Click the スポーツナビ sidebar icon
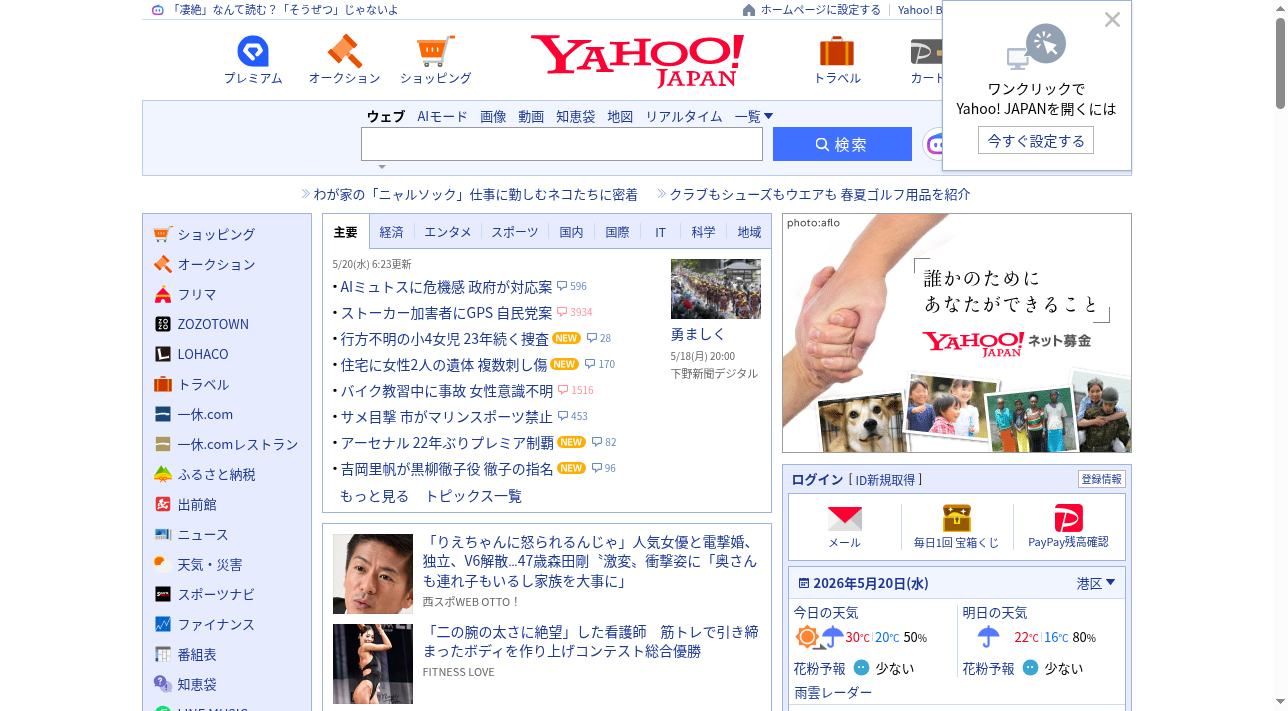 (163, 594)
